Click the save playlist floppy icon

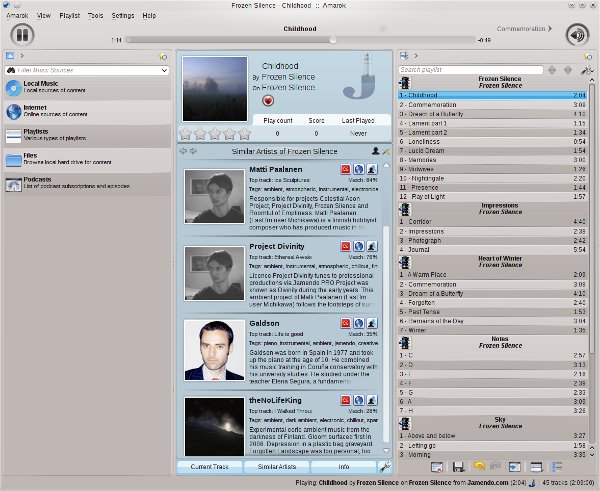458,467
